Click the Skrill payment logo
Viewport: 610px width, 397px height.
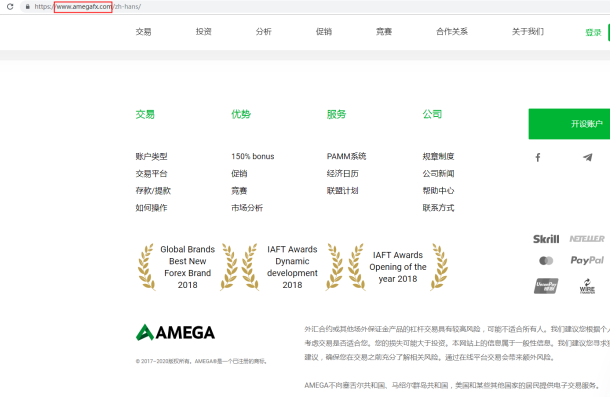click(x=546, y=239)
